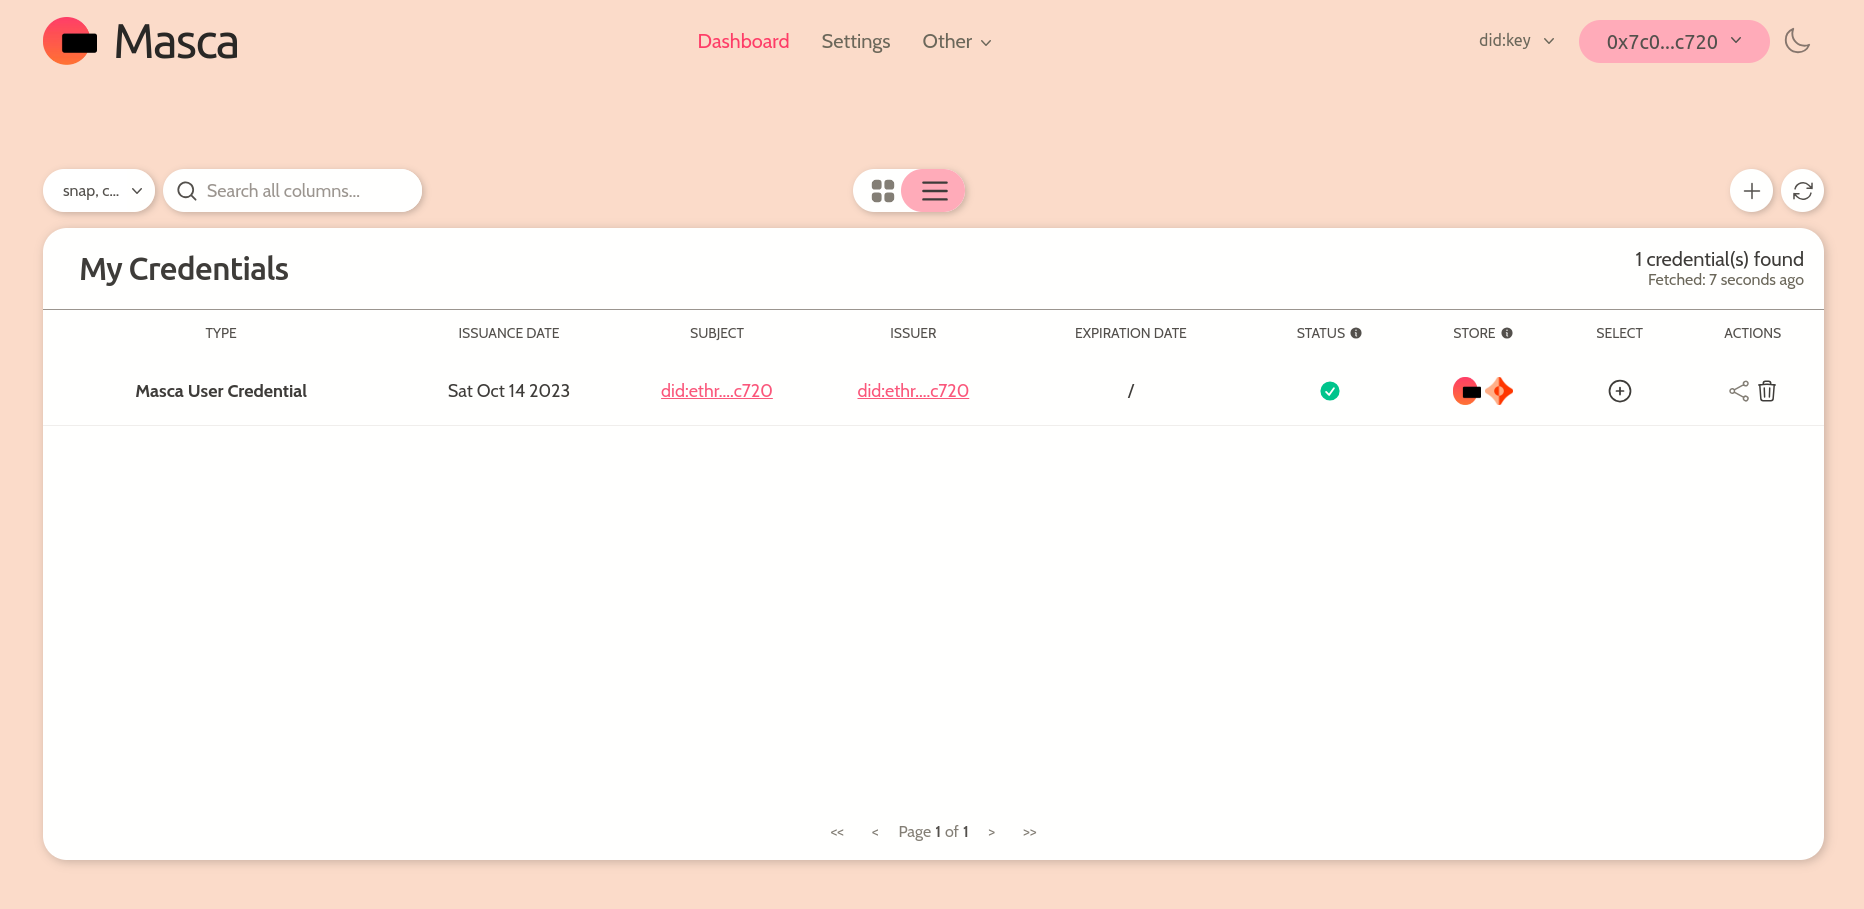Focus the Search all columns field

(293, 191)
